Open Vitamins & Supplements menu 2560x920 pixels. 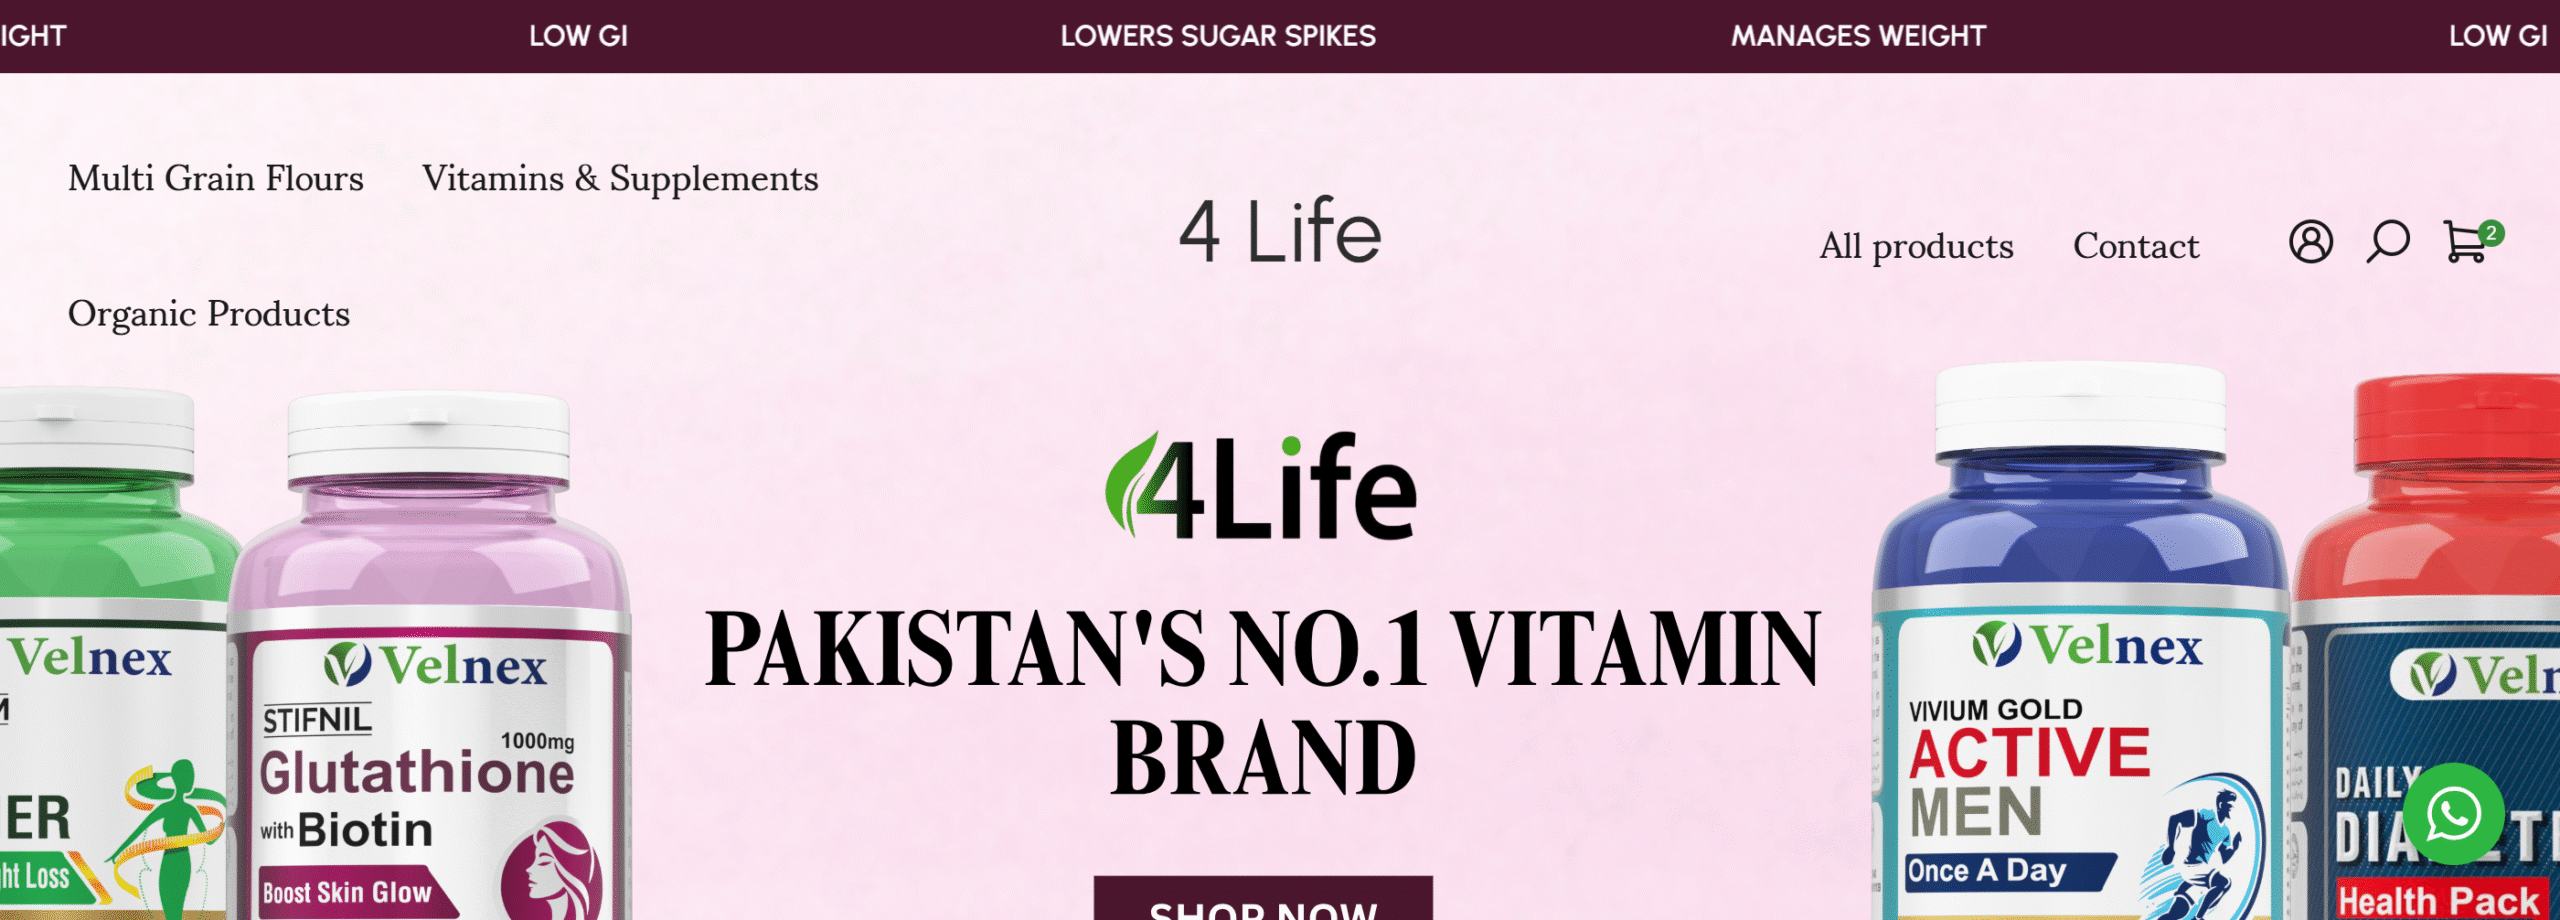(620, 178)
